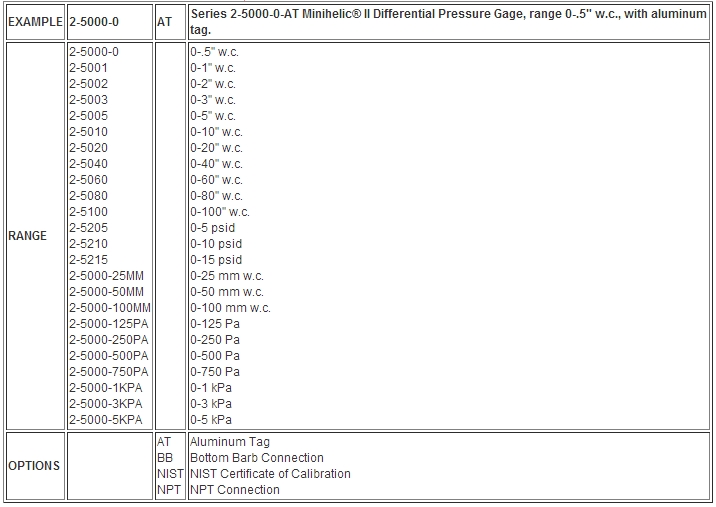Image resolution: width=716 pixels, height=507 pixels.
Task: Select the 0-3" w.c. range value
Action: pos(213,100)
